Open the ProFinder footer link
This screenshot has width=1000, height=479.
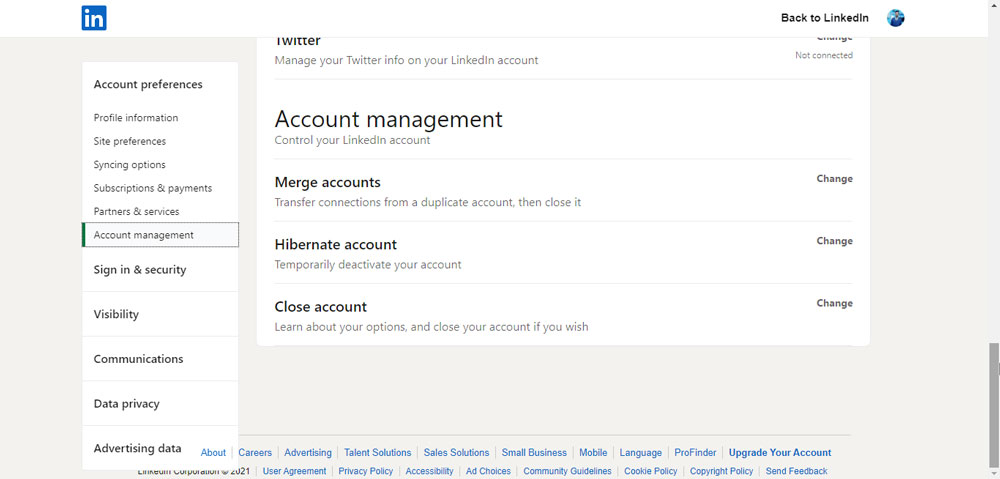click(x=696, y=453)
